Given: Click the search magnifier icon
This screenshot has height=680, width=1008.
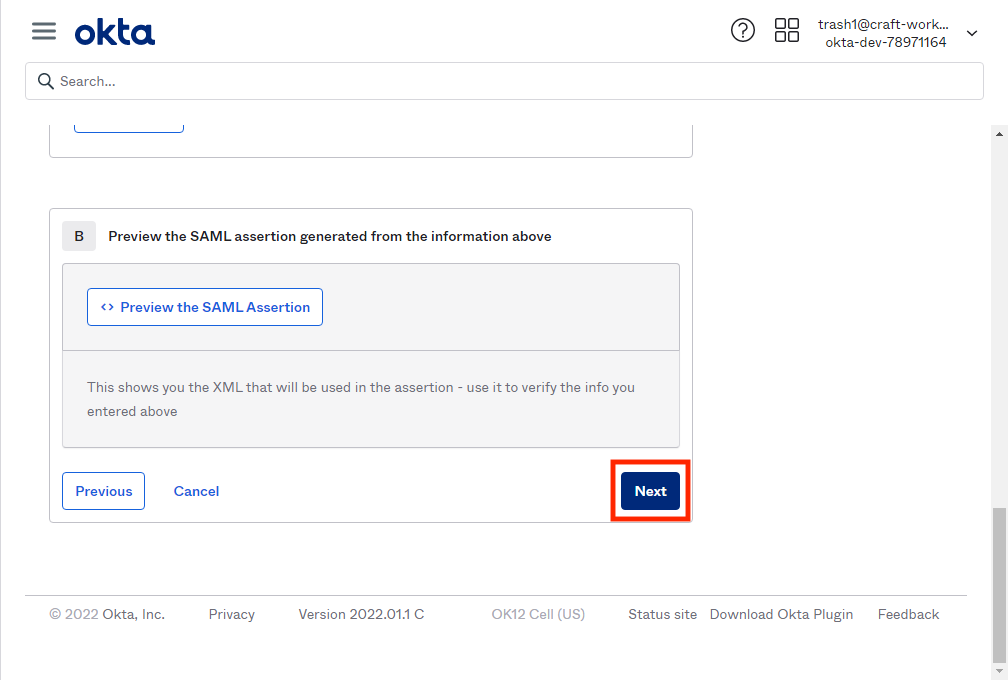Looking at the screenshot, I should [46, 81].
